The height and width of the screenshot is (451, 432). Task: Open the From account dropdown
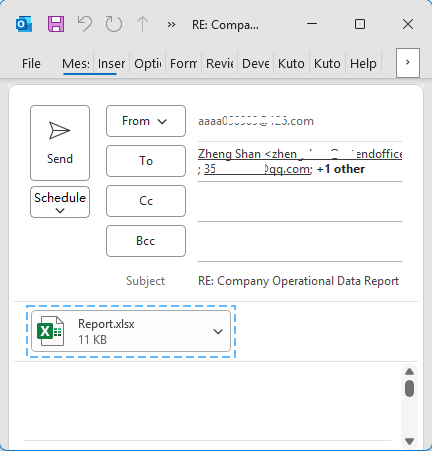(146, 121)
